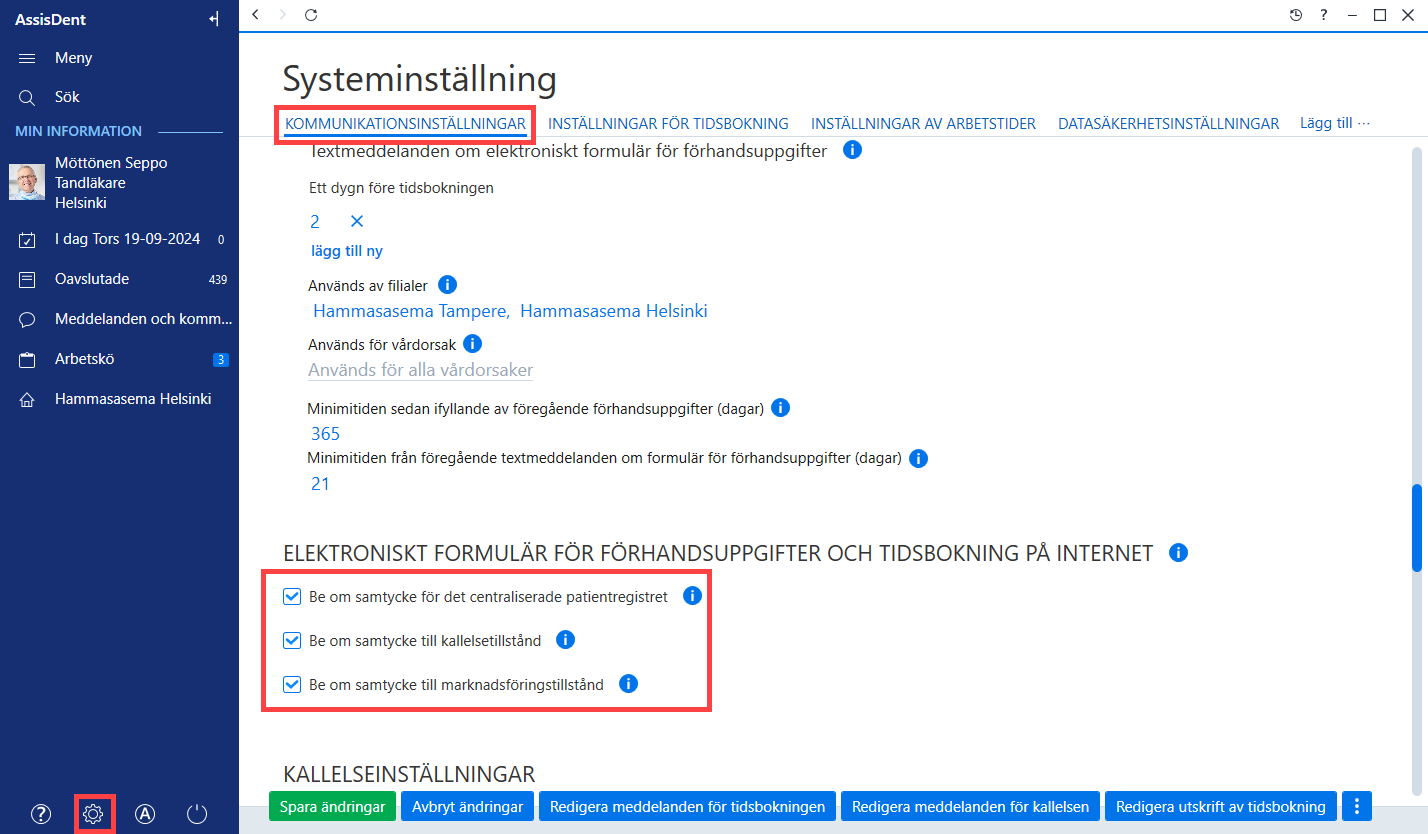Expand the Lägg till ··· tab overflow
1428x834 pixels.
tap(1335, 123)
